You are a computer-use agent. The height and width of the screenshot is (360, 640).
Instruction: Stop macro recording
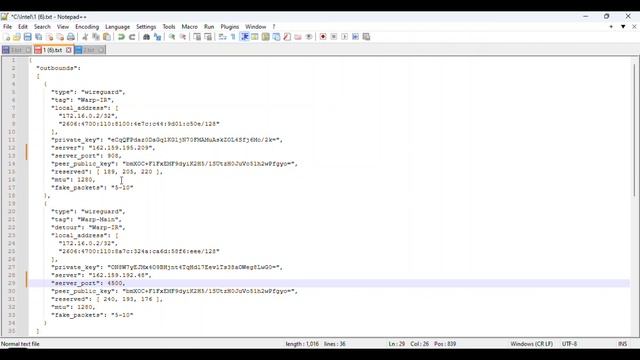point(333,37)
